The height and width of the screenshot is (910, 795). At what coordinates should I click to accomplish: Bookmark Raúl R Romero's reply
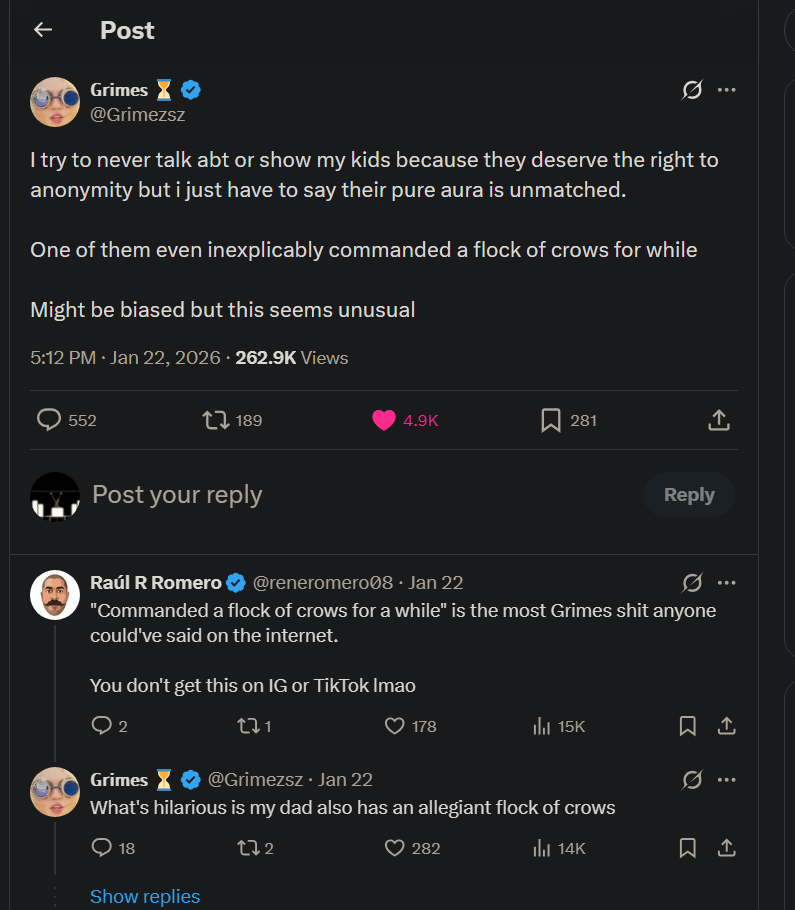[x=688, y=726]
